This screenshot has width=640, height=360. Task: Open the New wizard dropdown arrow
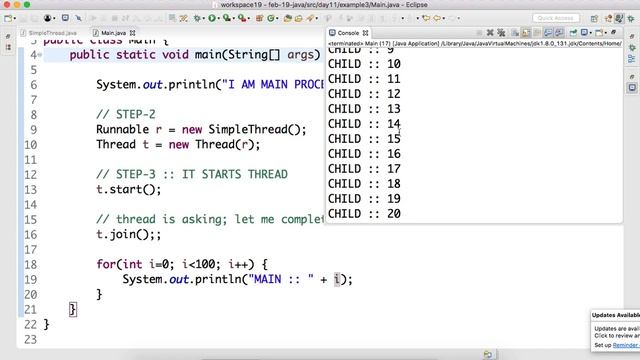click(x=15, y=18)
